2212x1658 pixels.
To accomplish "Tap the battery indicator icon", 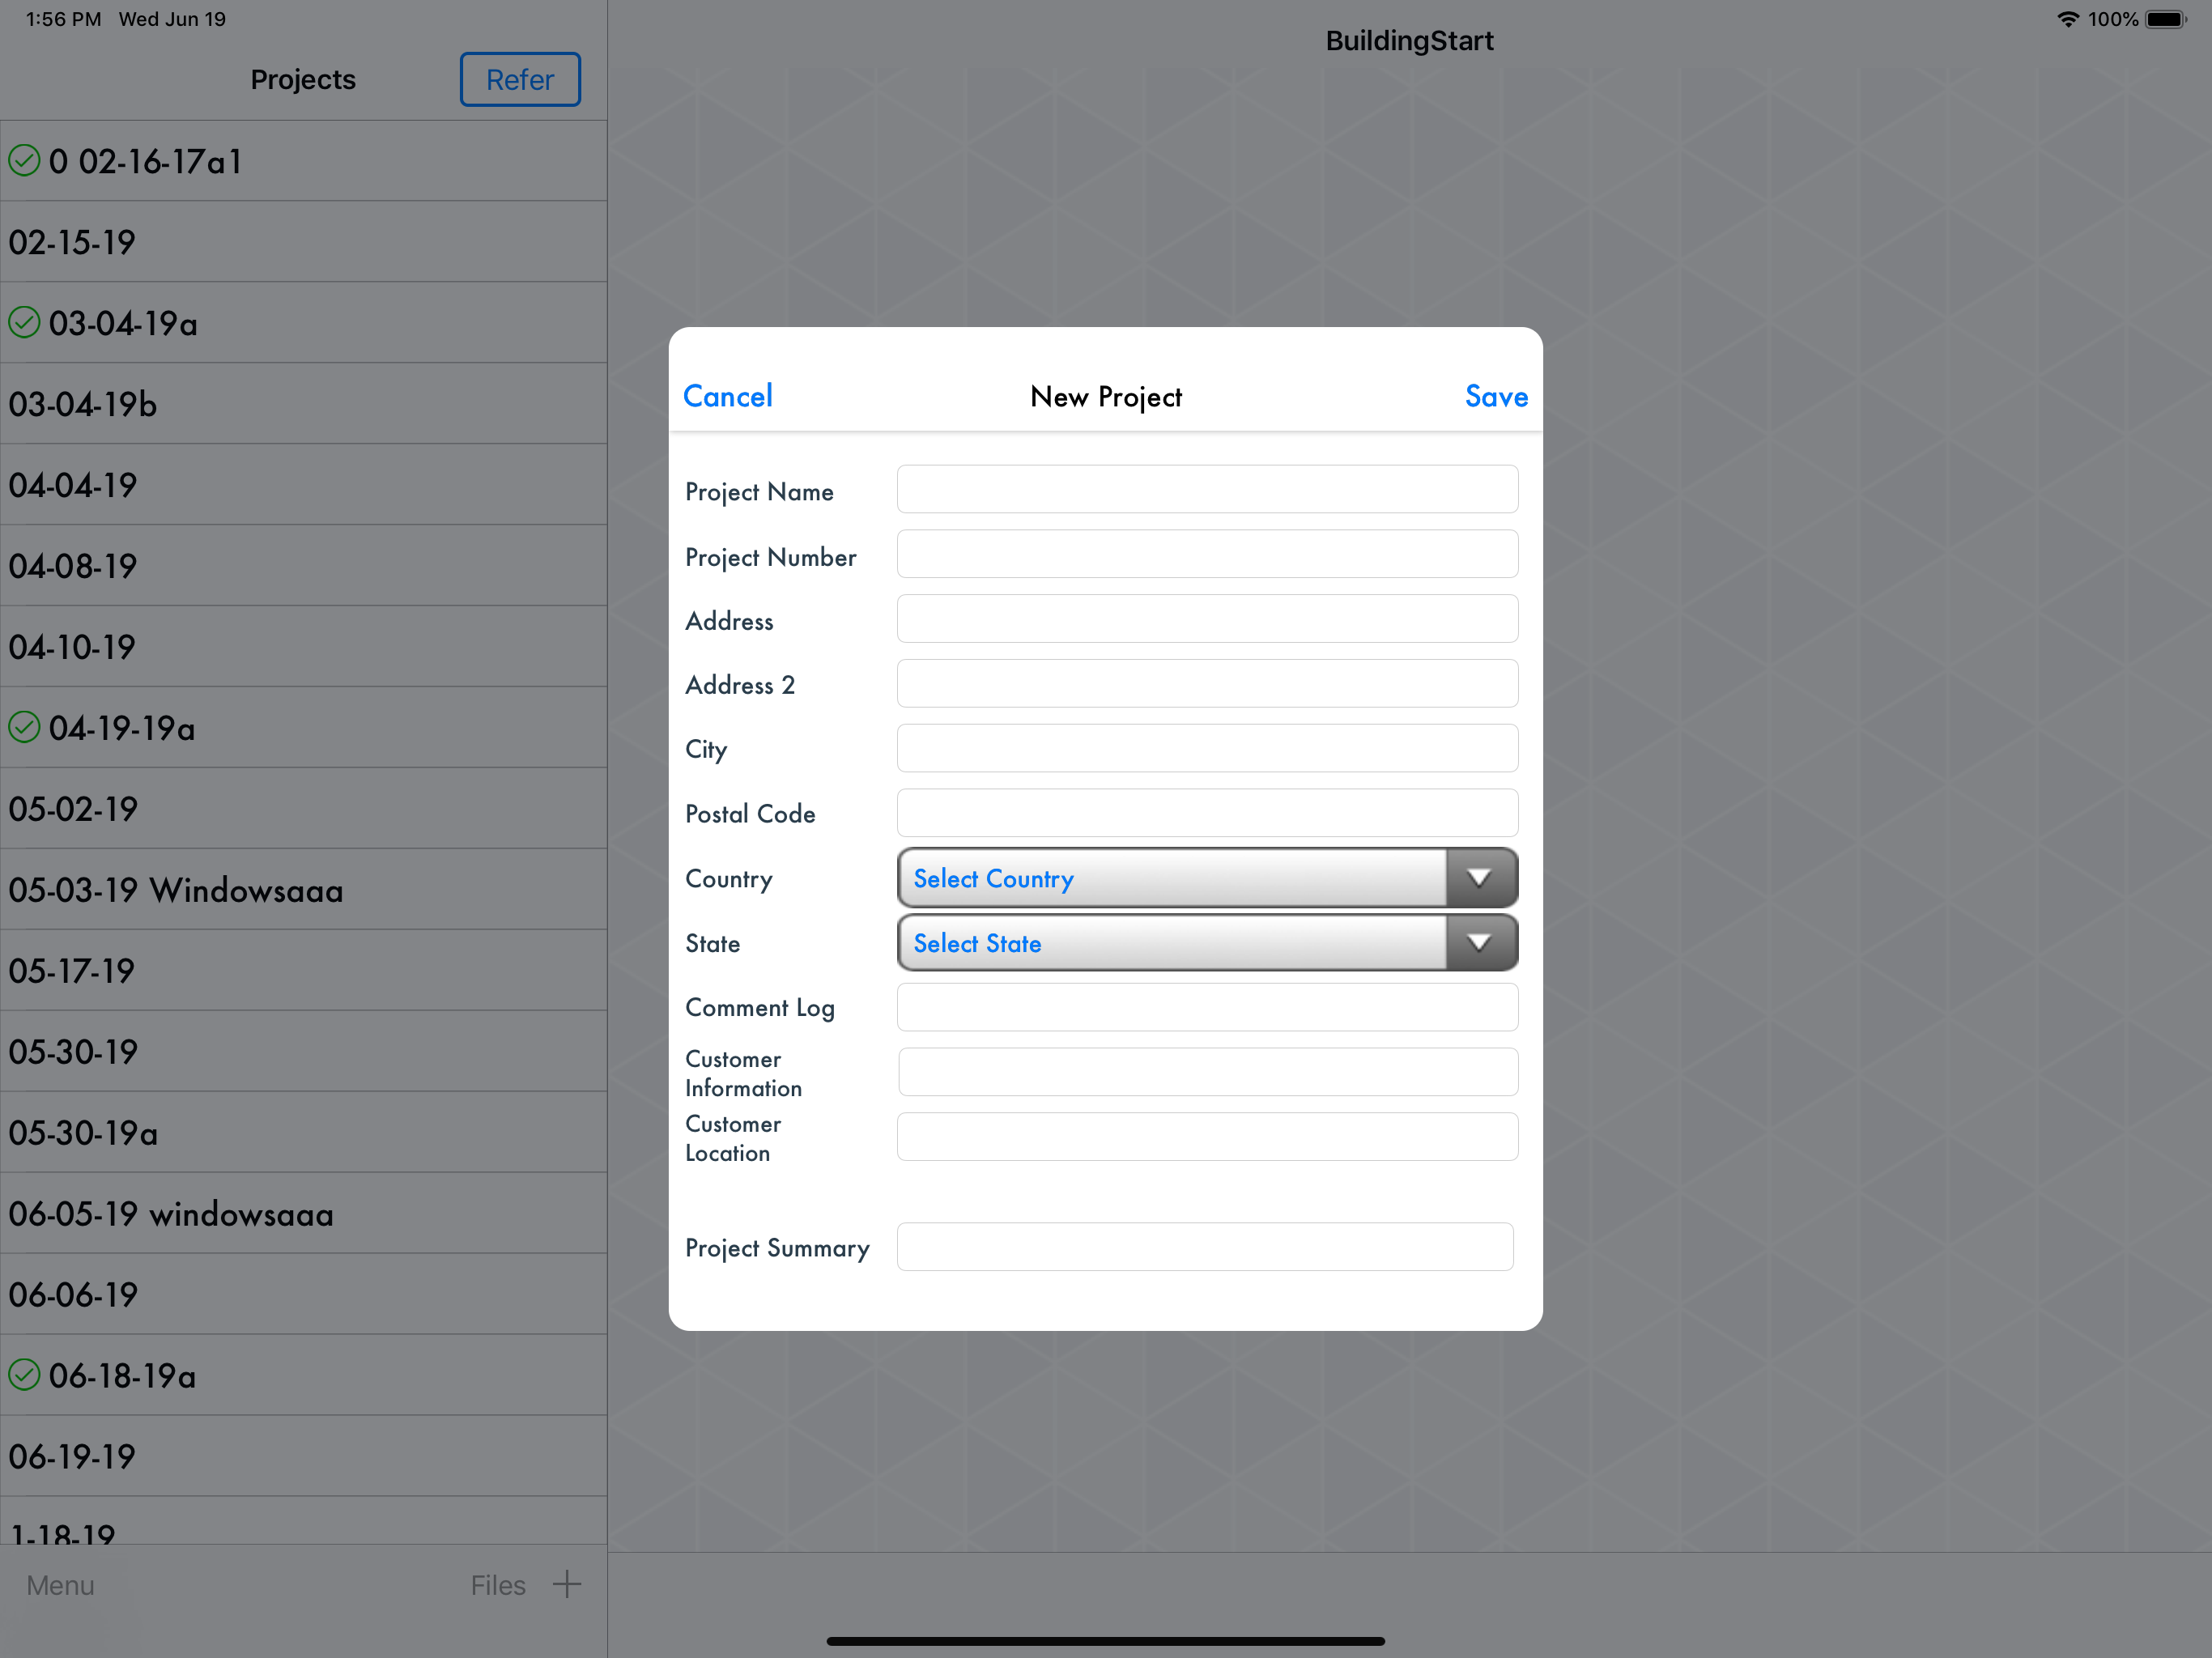I will tap(2166, 19).
